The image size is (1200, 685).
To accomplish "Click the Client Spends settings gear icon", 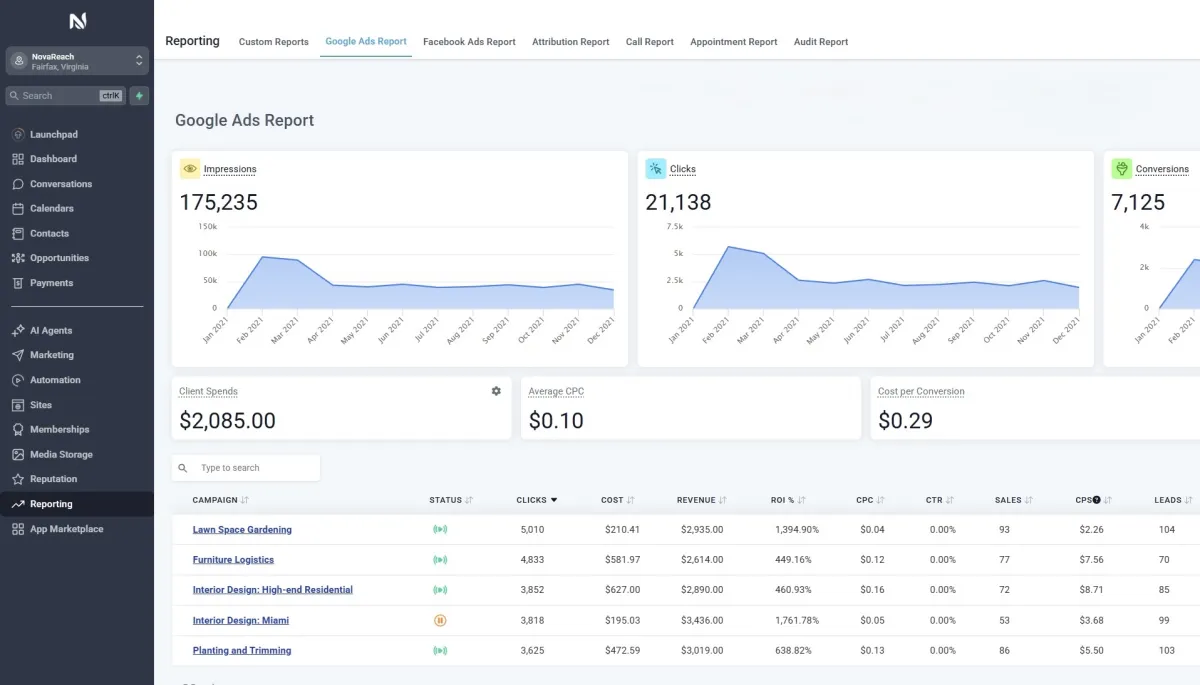I will (x=496, y=391).
